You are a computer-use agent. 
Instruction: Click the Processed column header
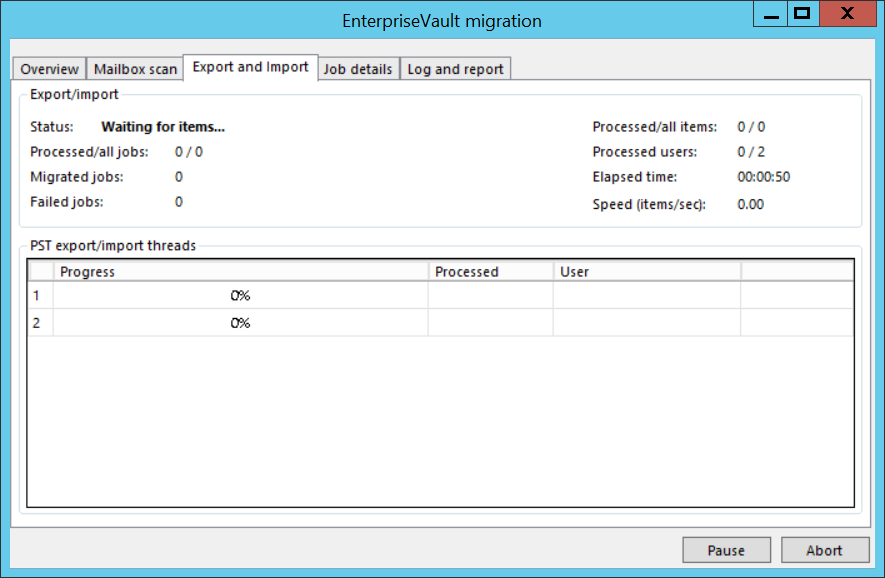[x=490, y=271]
